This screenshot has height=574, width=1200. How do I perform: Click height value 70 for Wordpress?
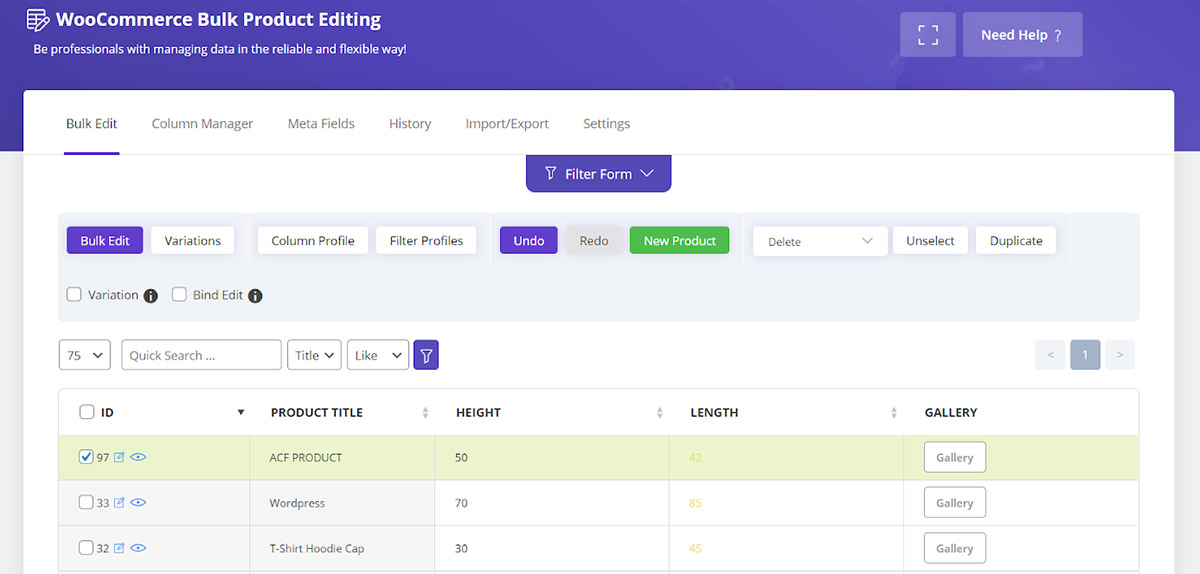461,503
